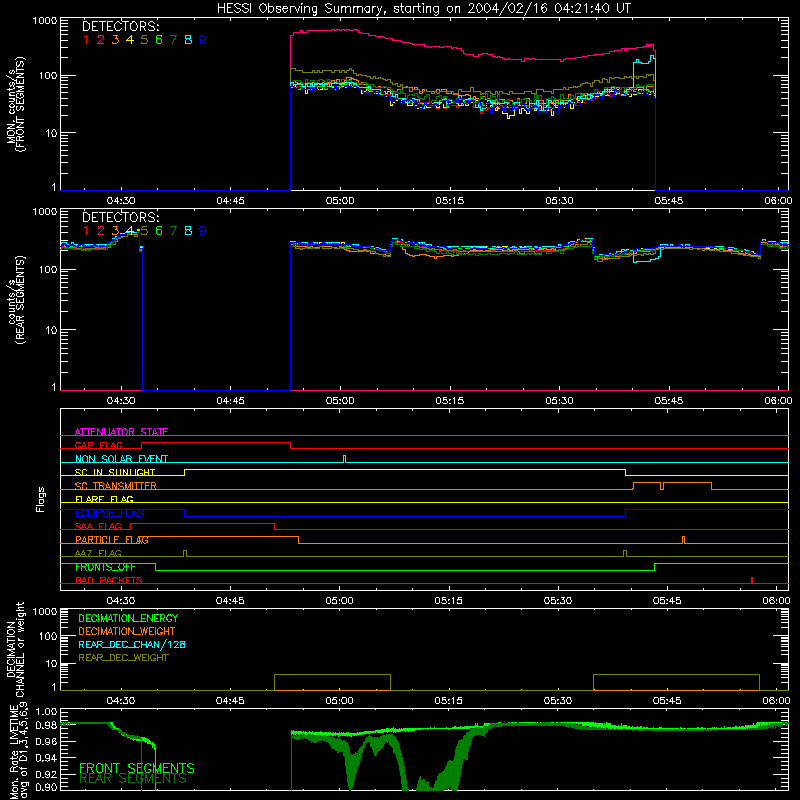Click the FRONT SEGMENTS legend in livetime plot

coord(137,768)
